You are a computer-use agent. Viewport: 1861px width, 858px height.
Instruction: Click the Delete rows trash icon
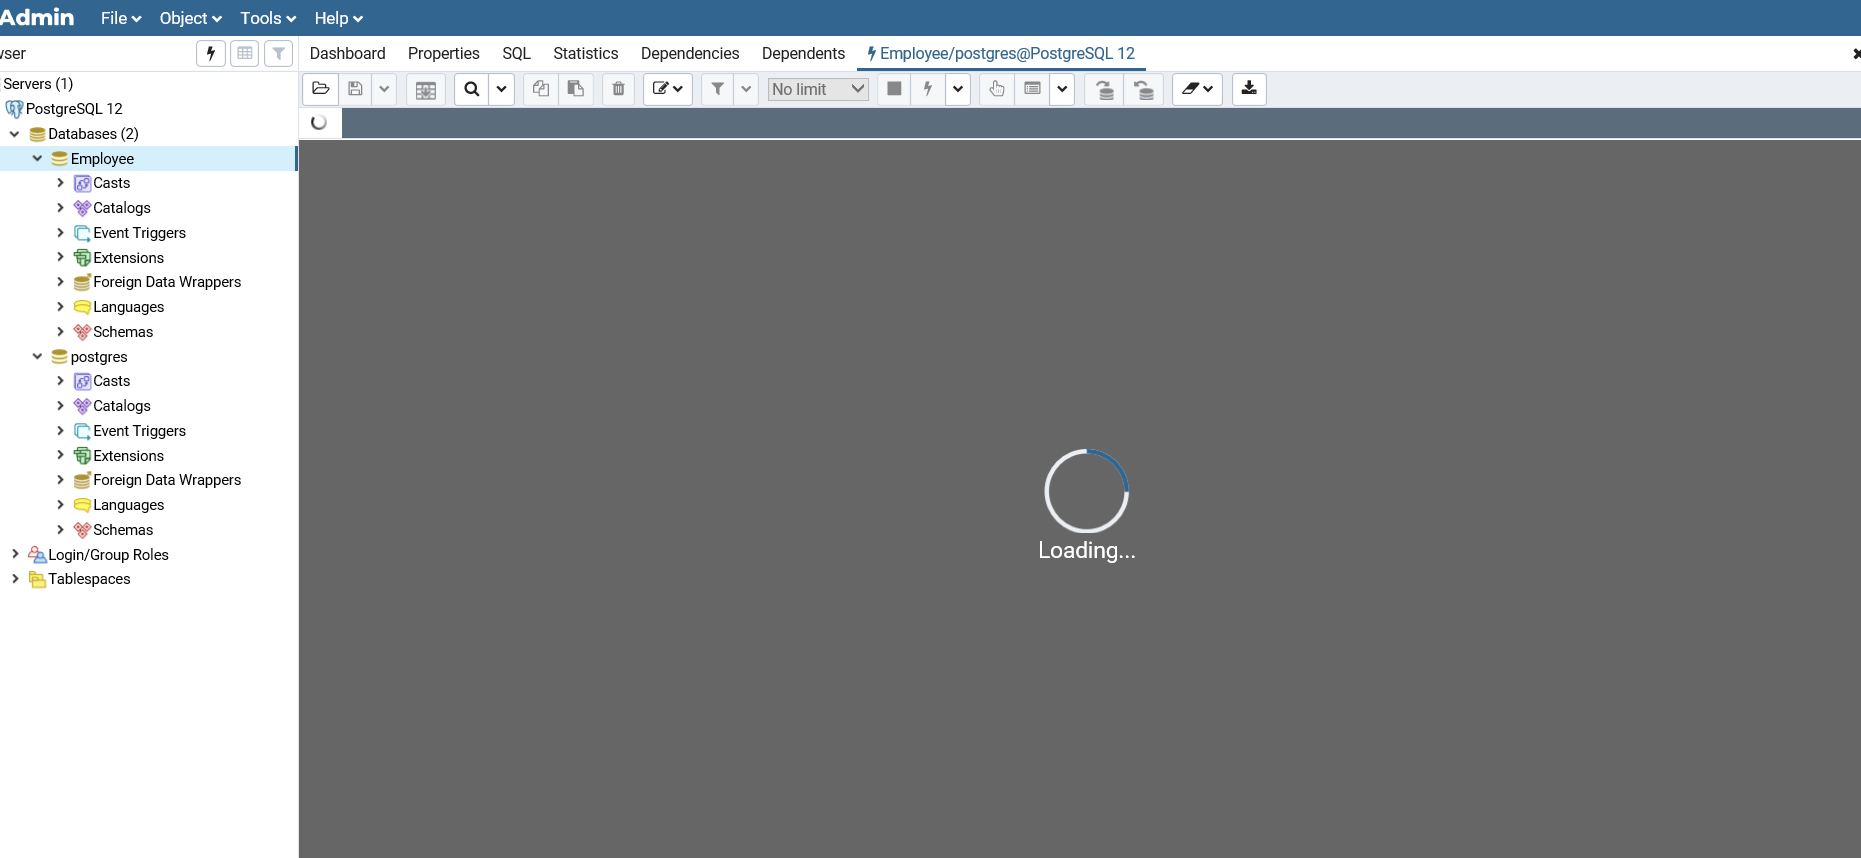coord(619,89)
